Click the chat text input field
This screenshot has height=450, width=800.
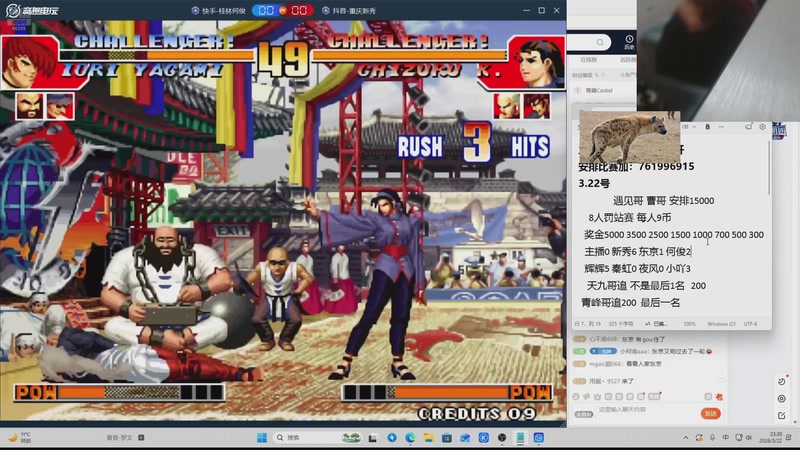pos(647,412)
